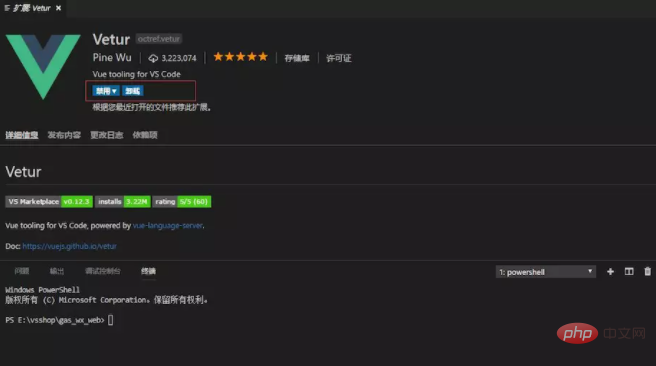Open the 禁用 disable dropdown button

tap(106, 91)
